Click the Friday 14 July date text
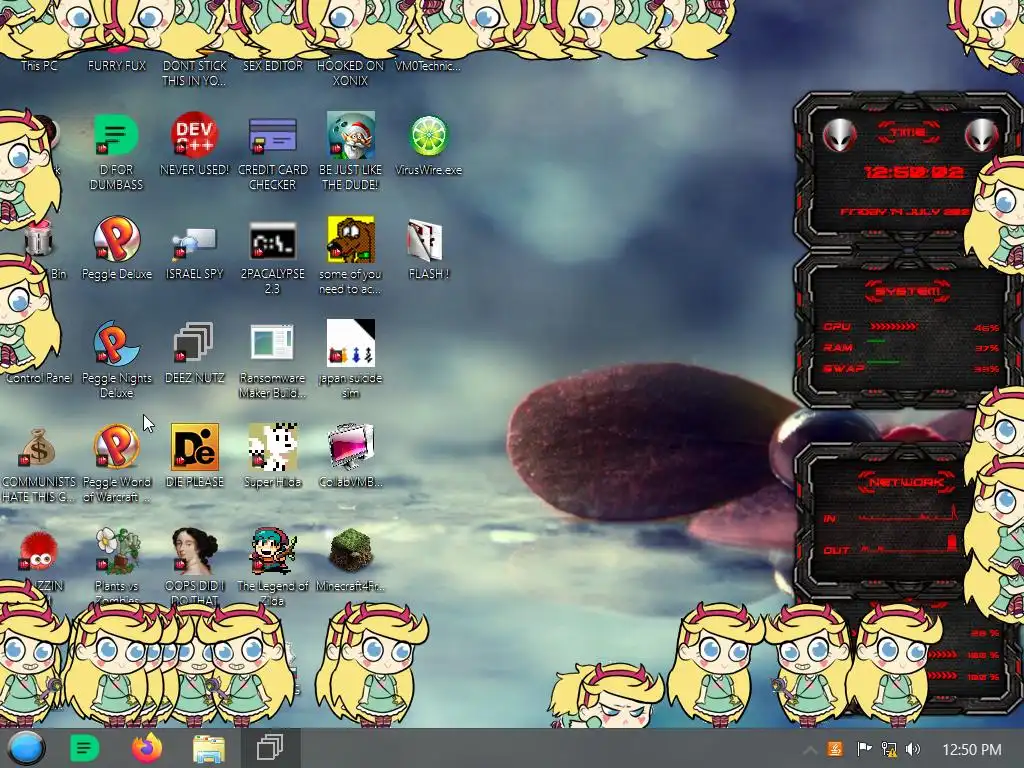 point(903,212)
